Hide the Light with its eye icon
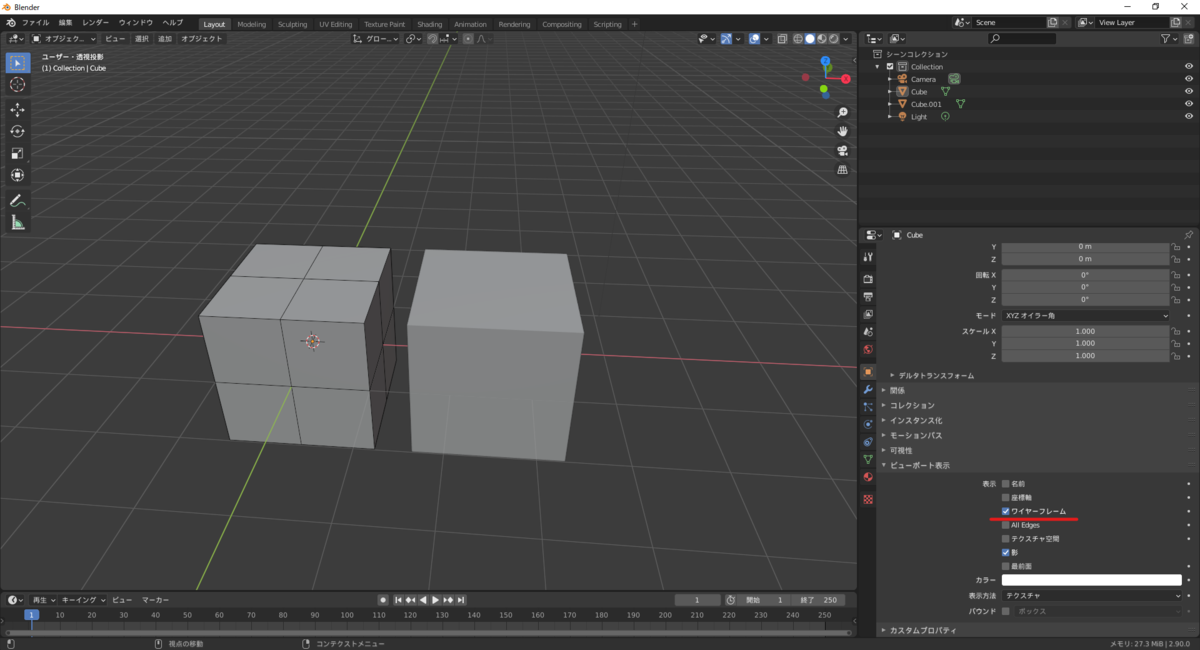 coord(1189,117)
